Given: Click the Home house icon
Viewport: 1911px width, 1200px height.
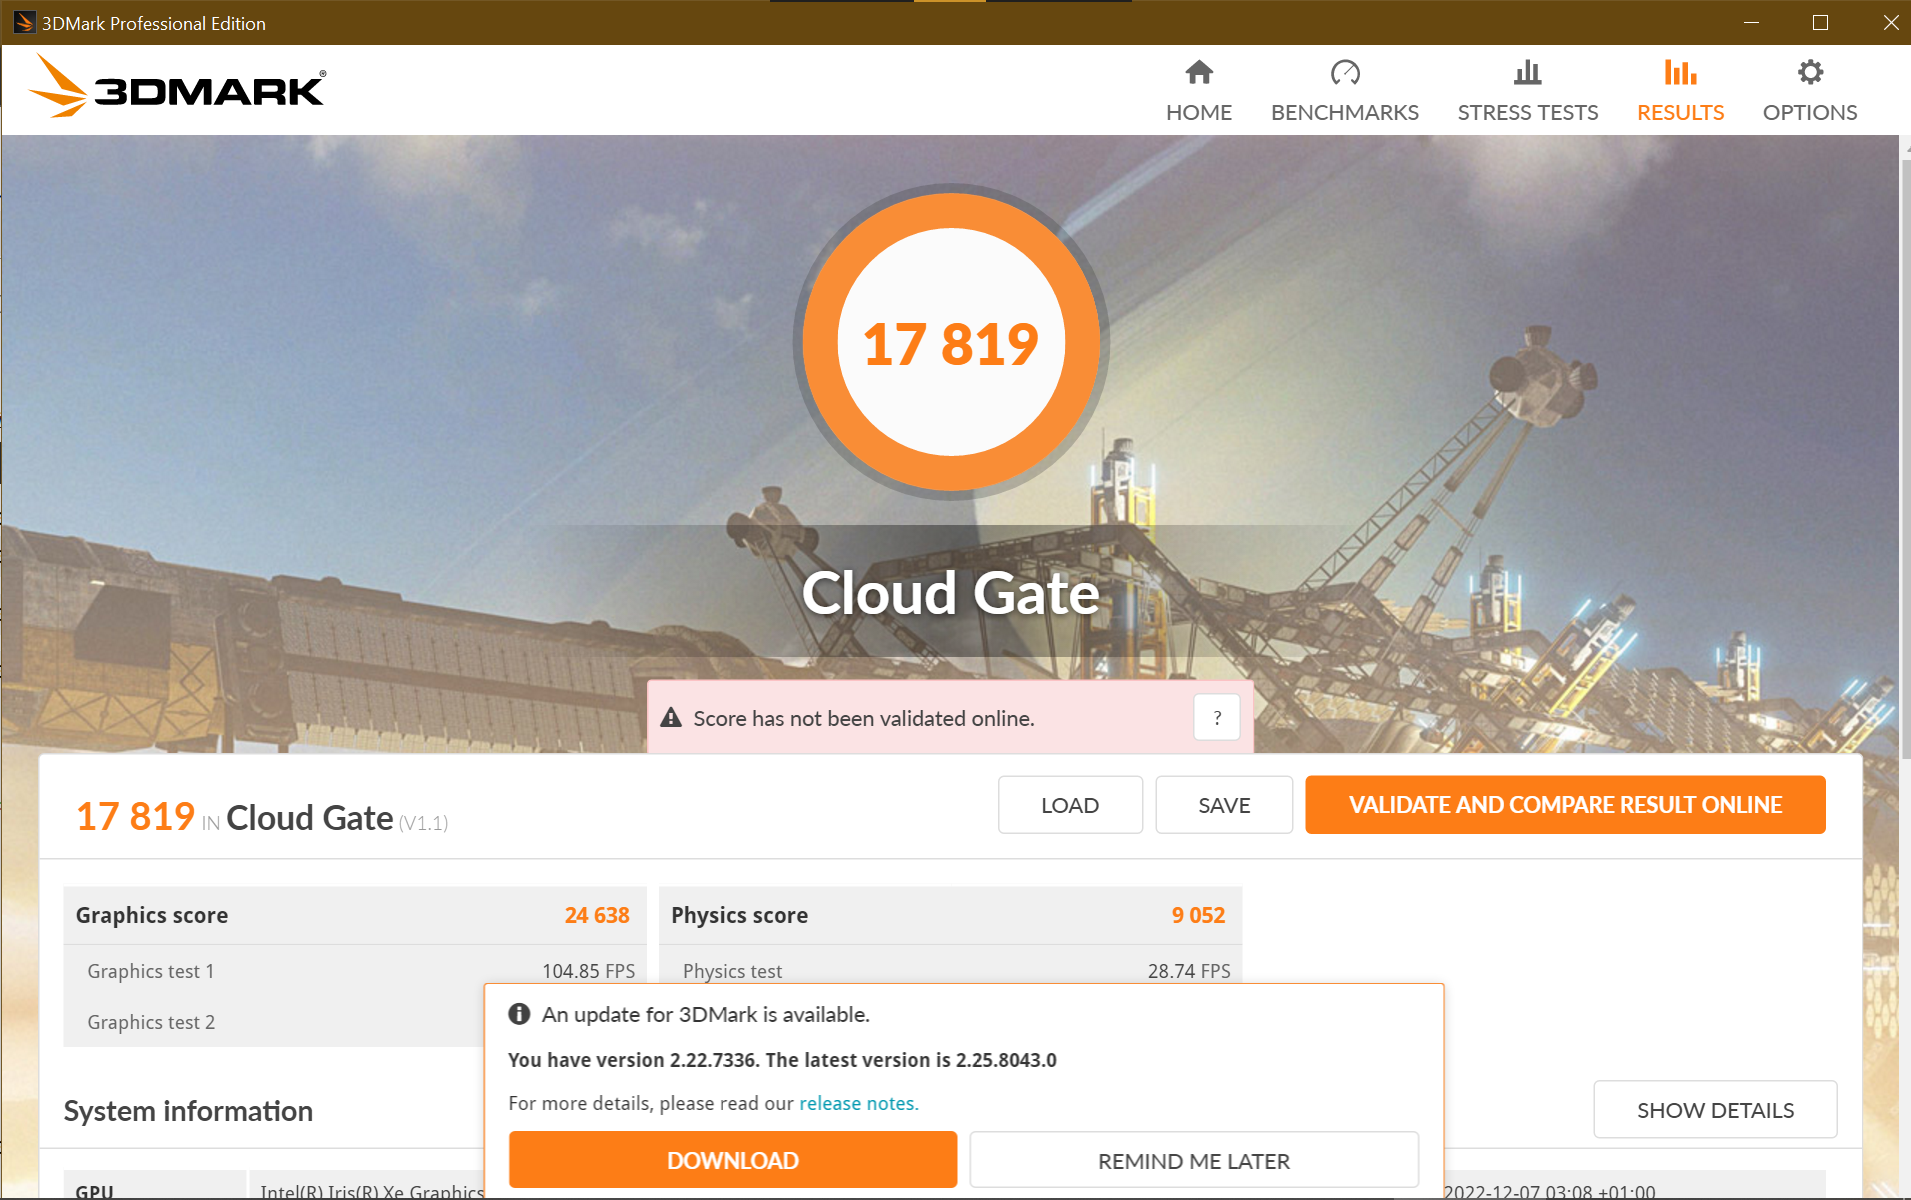Looking at the screenshot, I should [x=1199, y=72].
